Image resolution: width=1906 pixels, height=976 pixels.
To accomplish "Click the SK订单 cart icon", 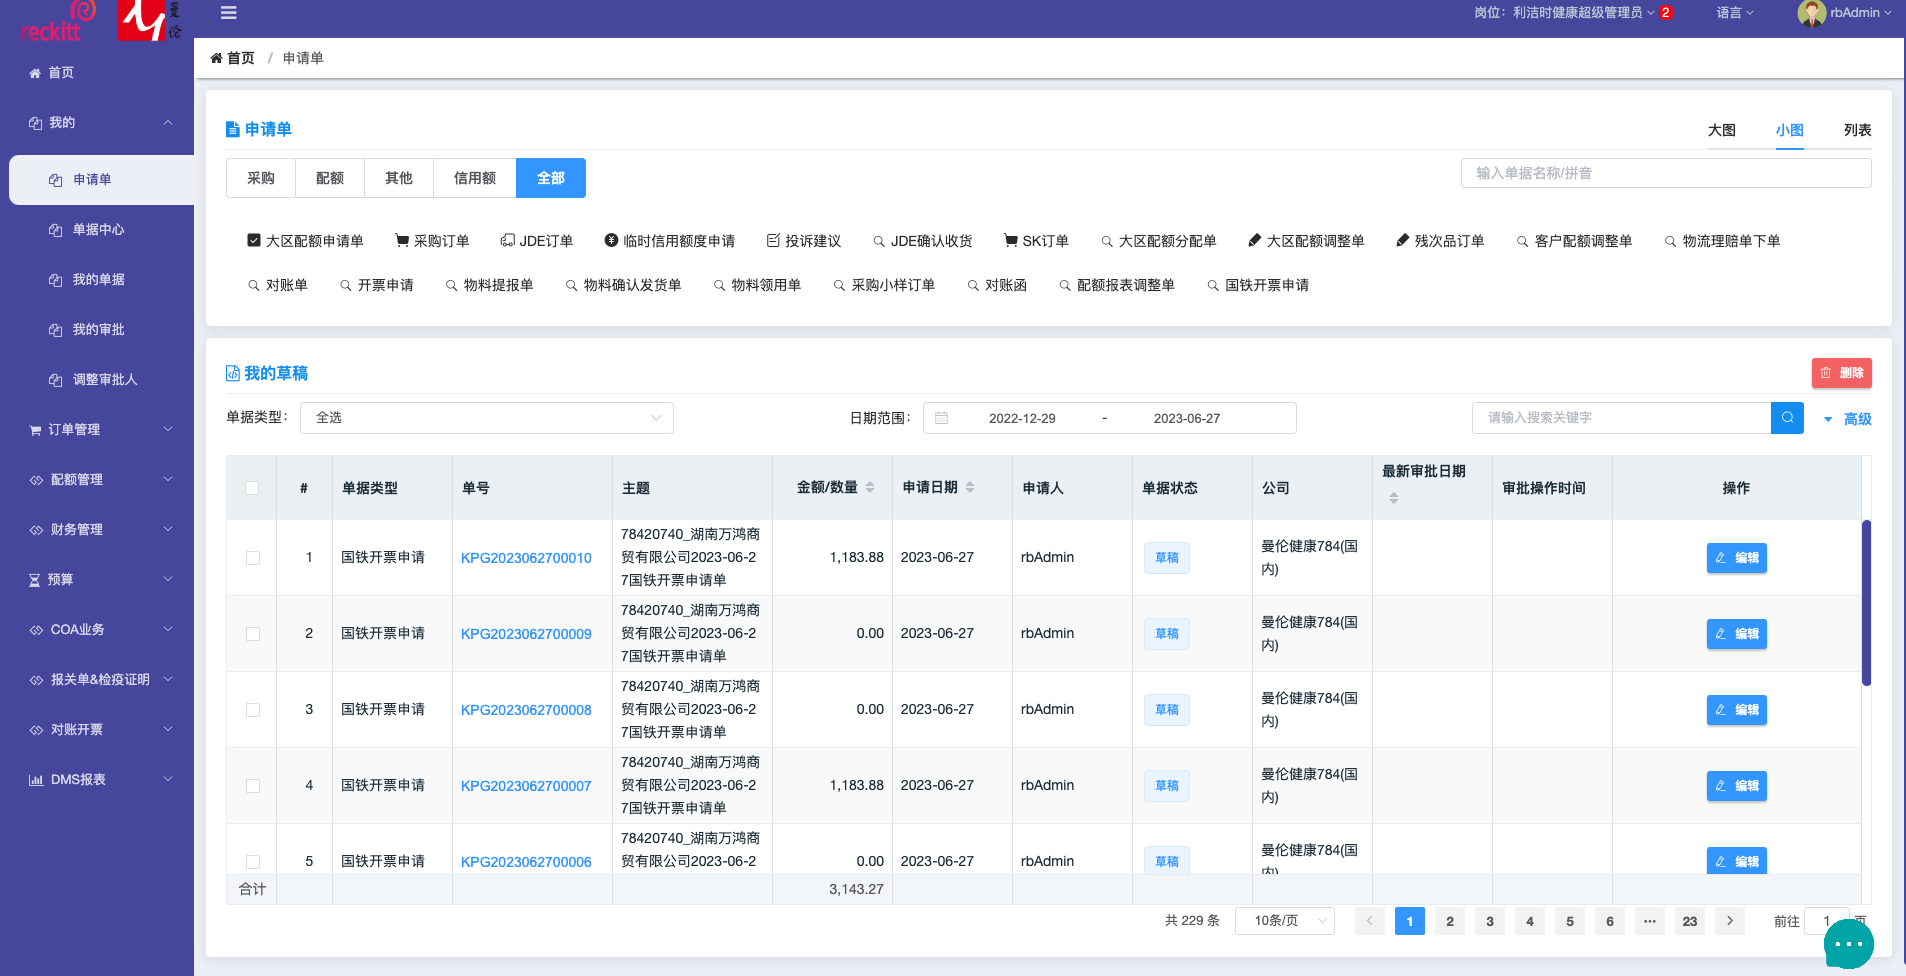I will coord(1011,240).
